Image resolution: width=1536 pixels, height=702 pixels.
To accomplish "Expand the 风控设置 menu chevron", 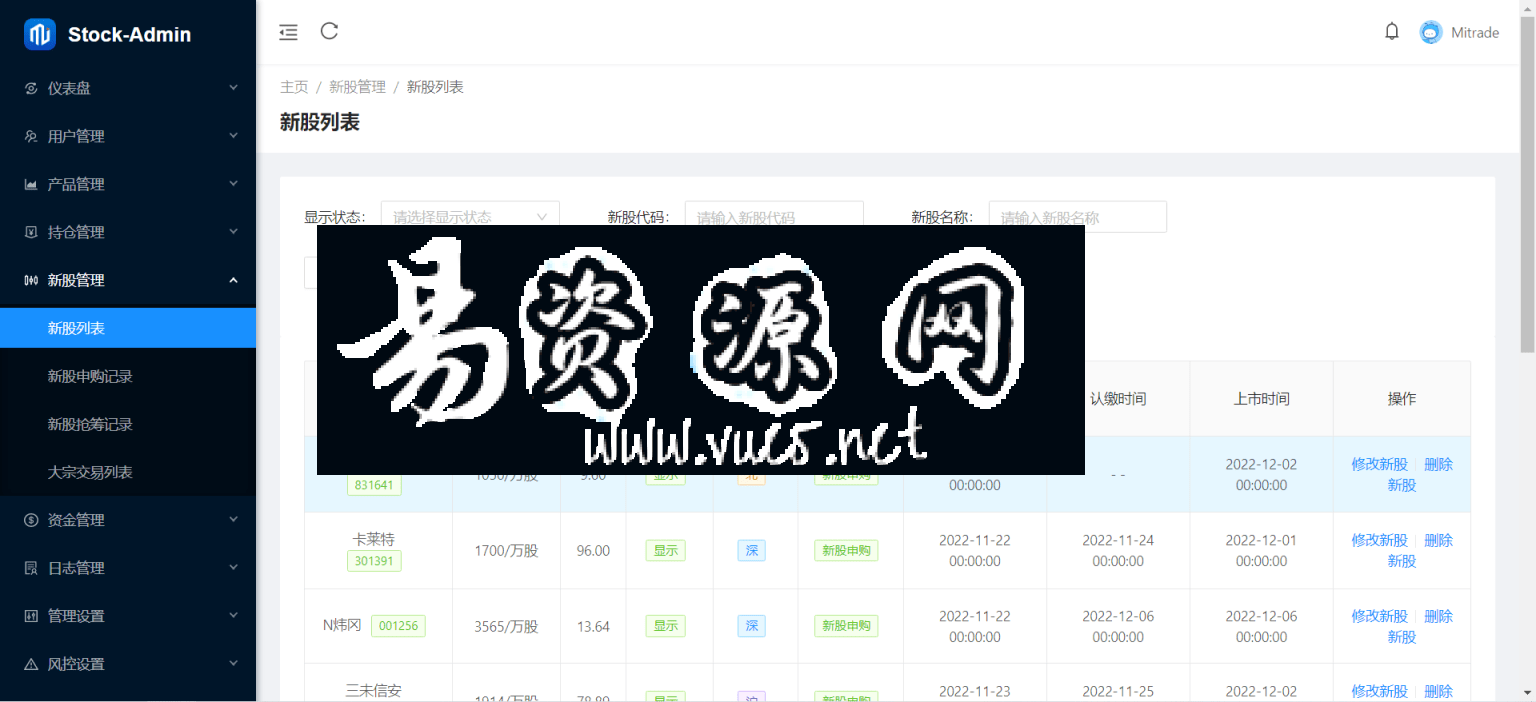I will tap(233, 664).
